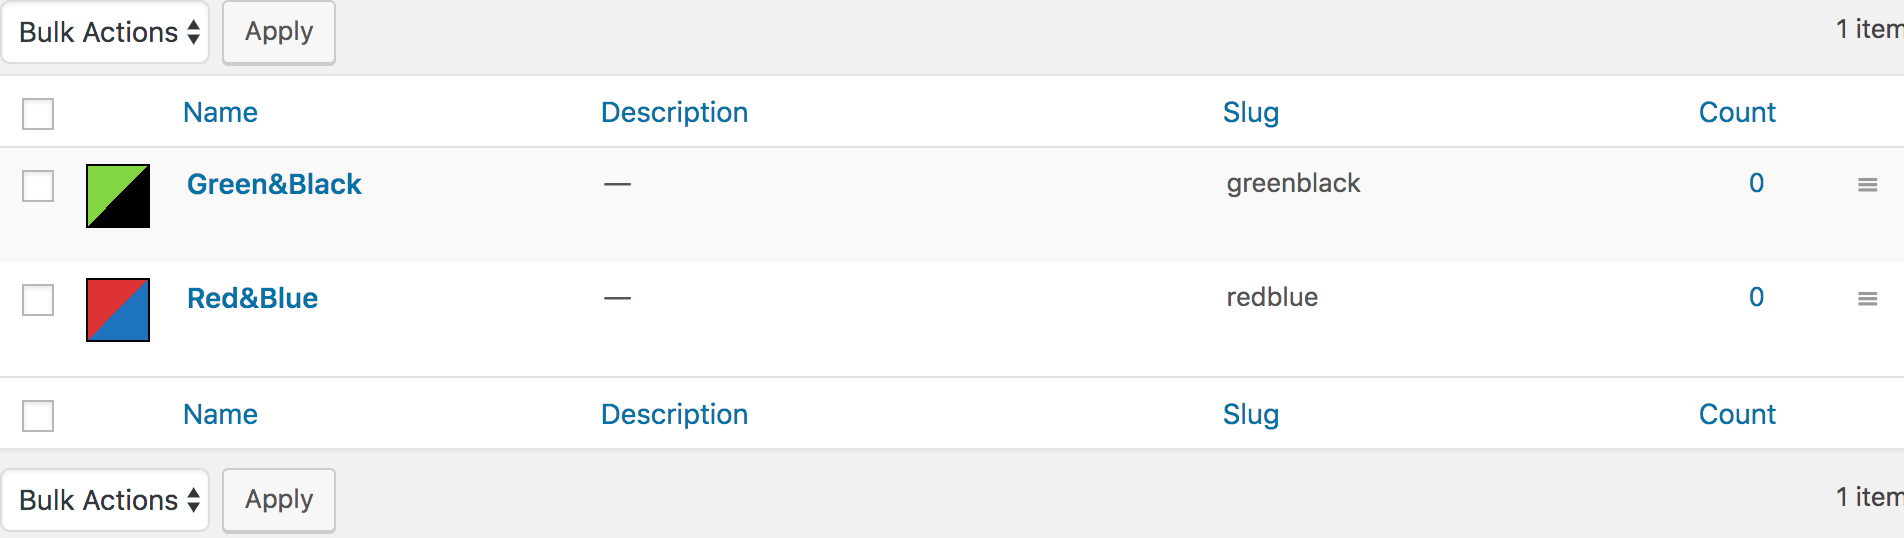The width and height of the screenshot is (1904, 538).
Task: Click the Green&Black color swatch
Action: (x=118, y=196)
